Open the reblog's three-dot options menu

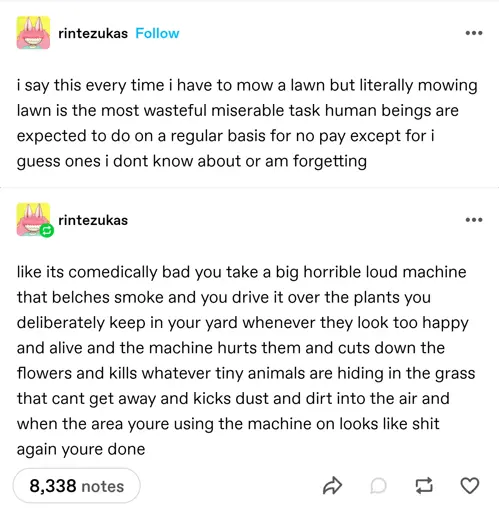click(x=474, y=220)
